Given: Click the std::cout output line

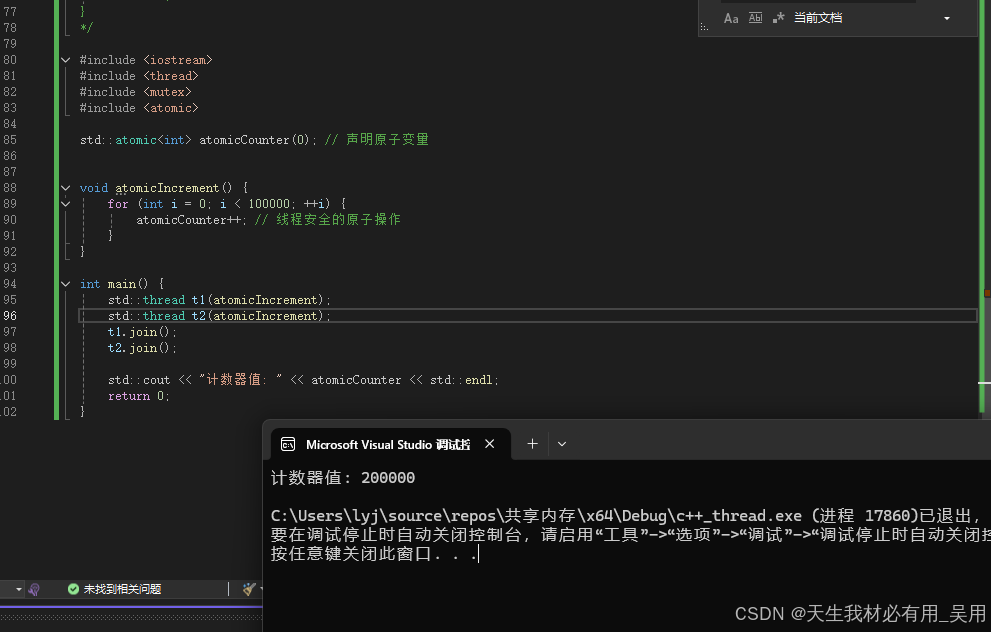Looking at the screenshot, I should [303, 380].
